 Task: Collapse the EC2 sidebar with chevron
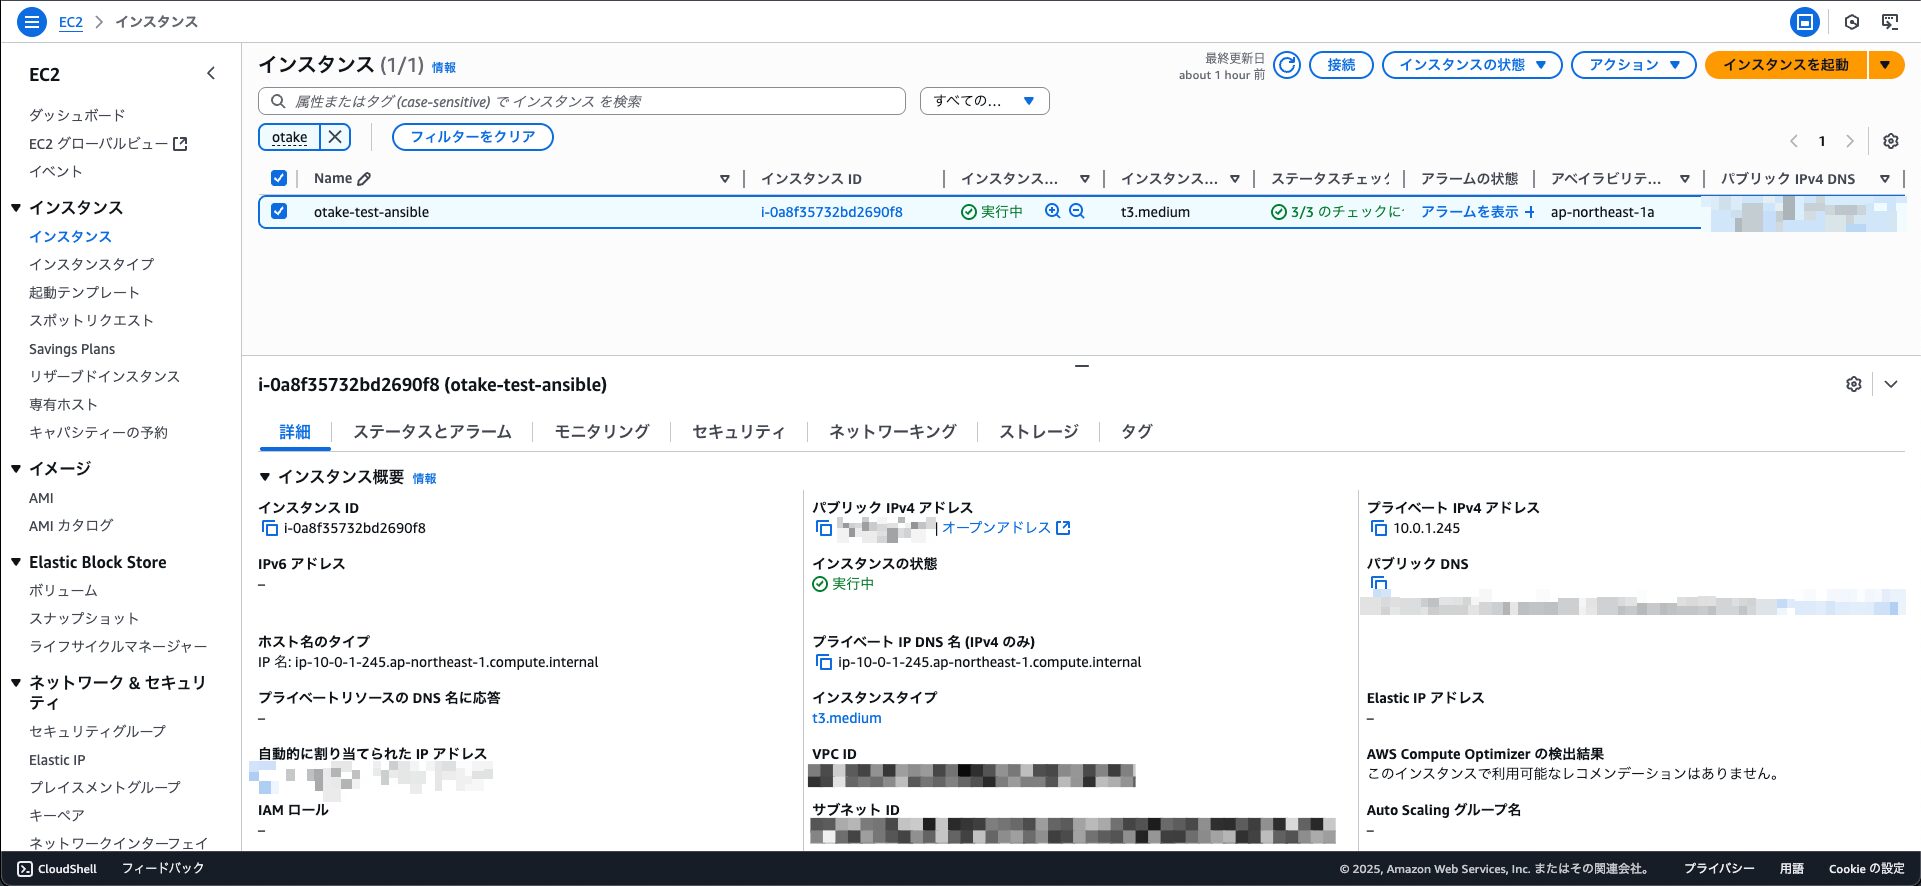(211, 73)
